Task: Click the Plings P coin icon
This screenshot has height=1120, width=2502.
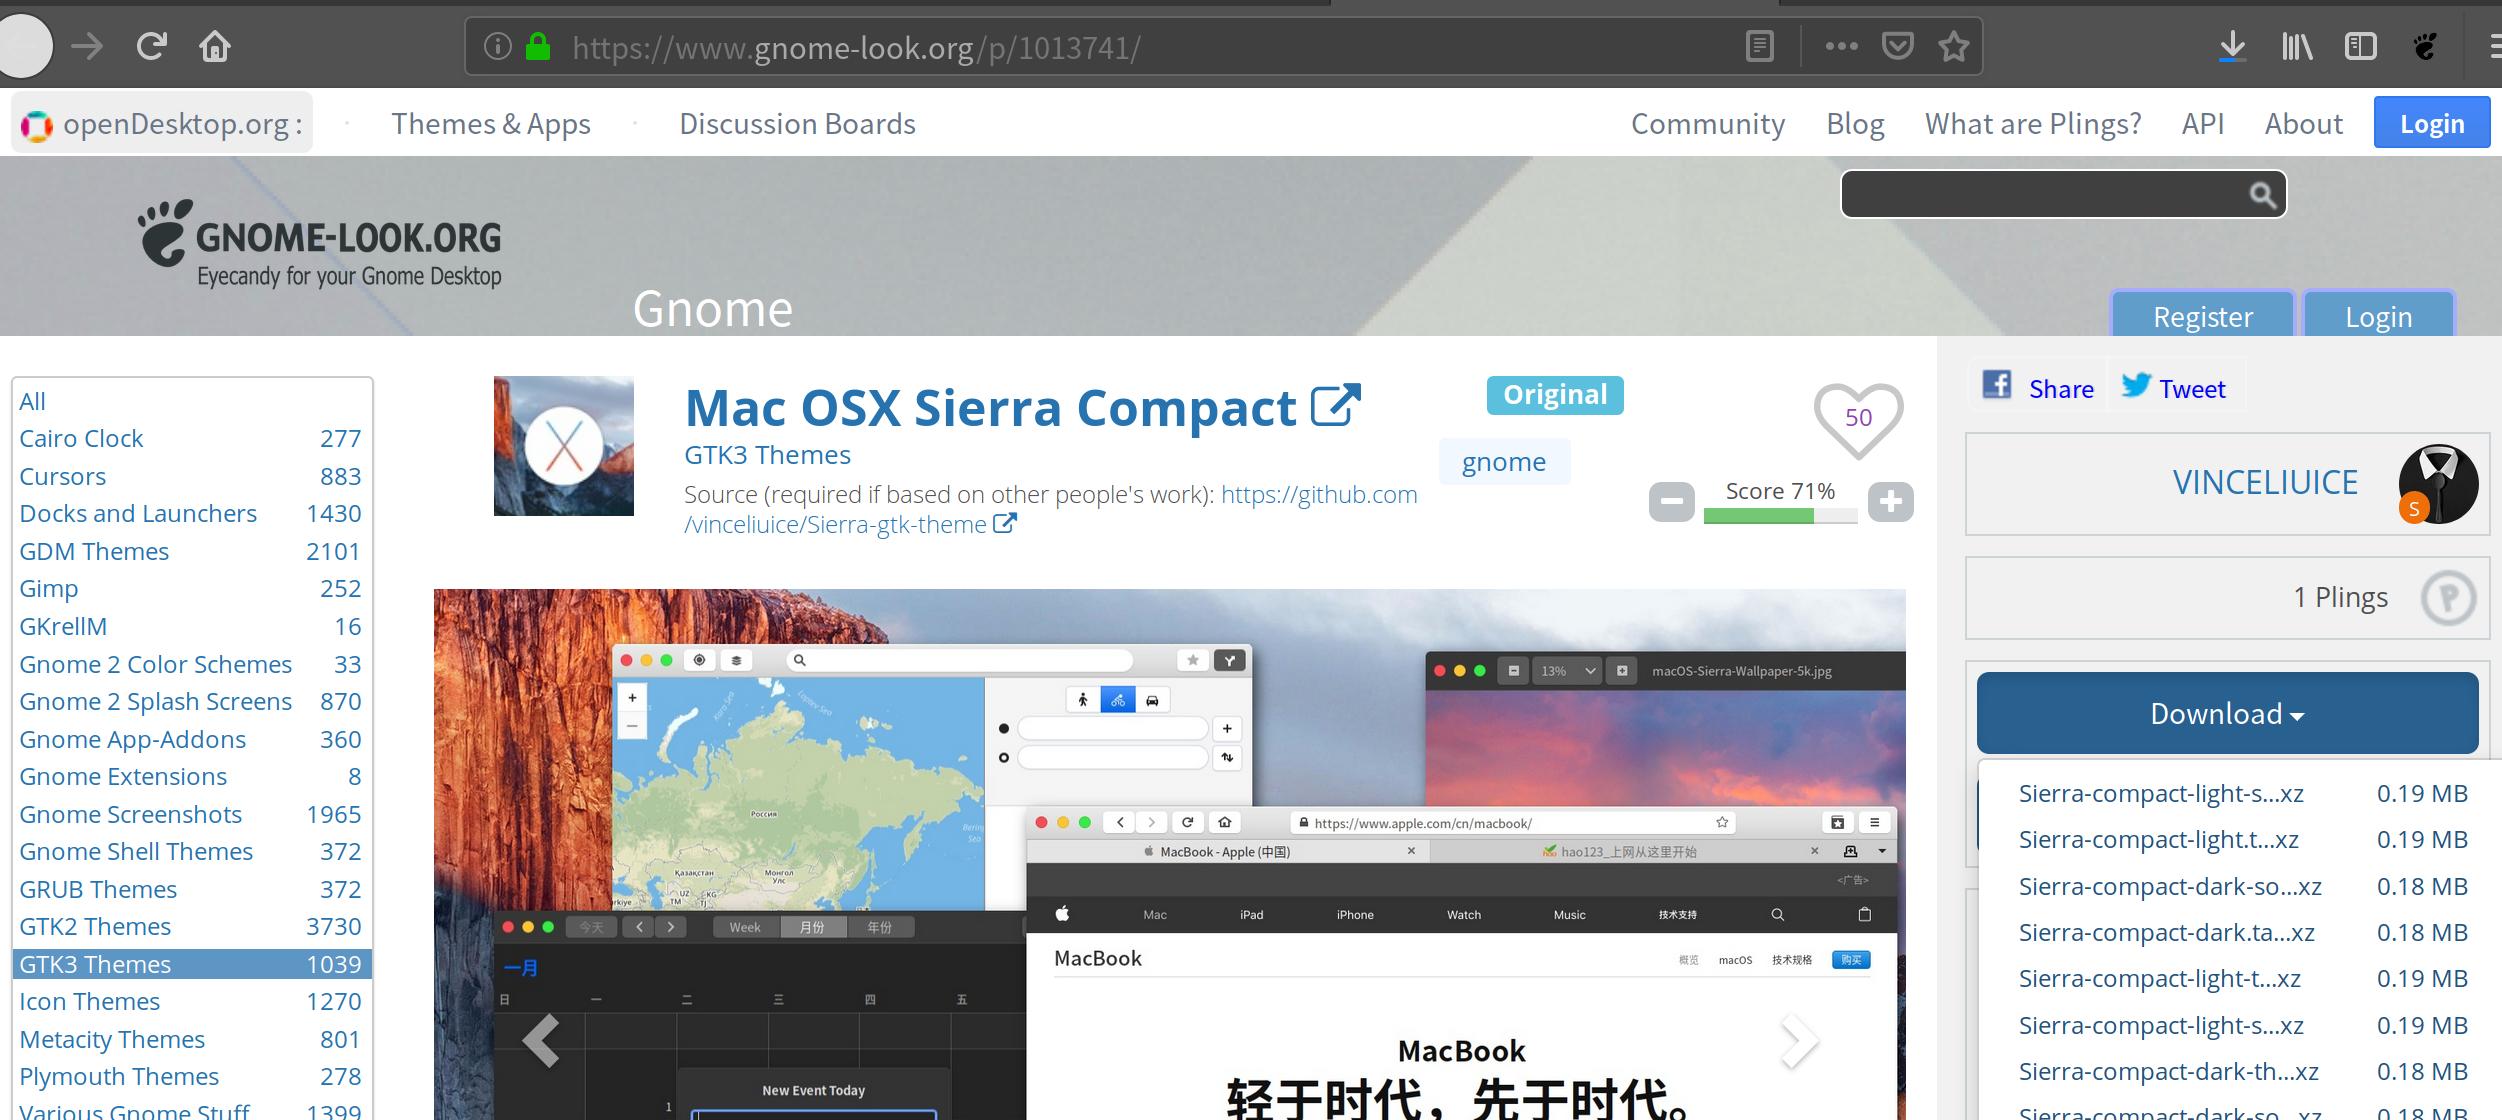Action: (2448, 598)
